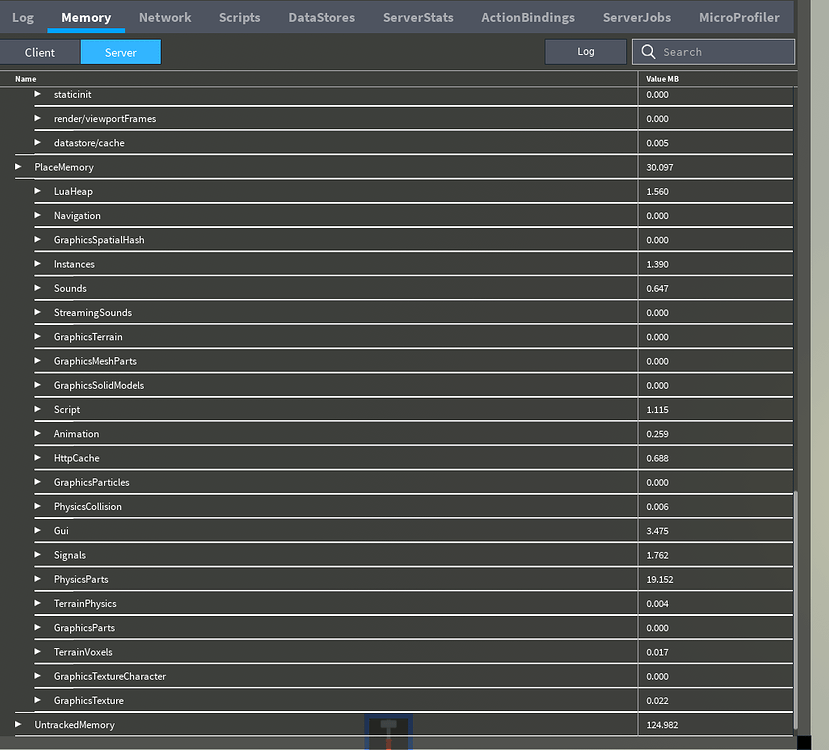Open the ActionBindings tab
The width and height of the screenshot is (829, 750).
(x=528, y=17)
